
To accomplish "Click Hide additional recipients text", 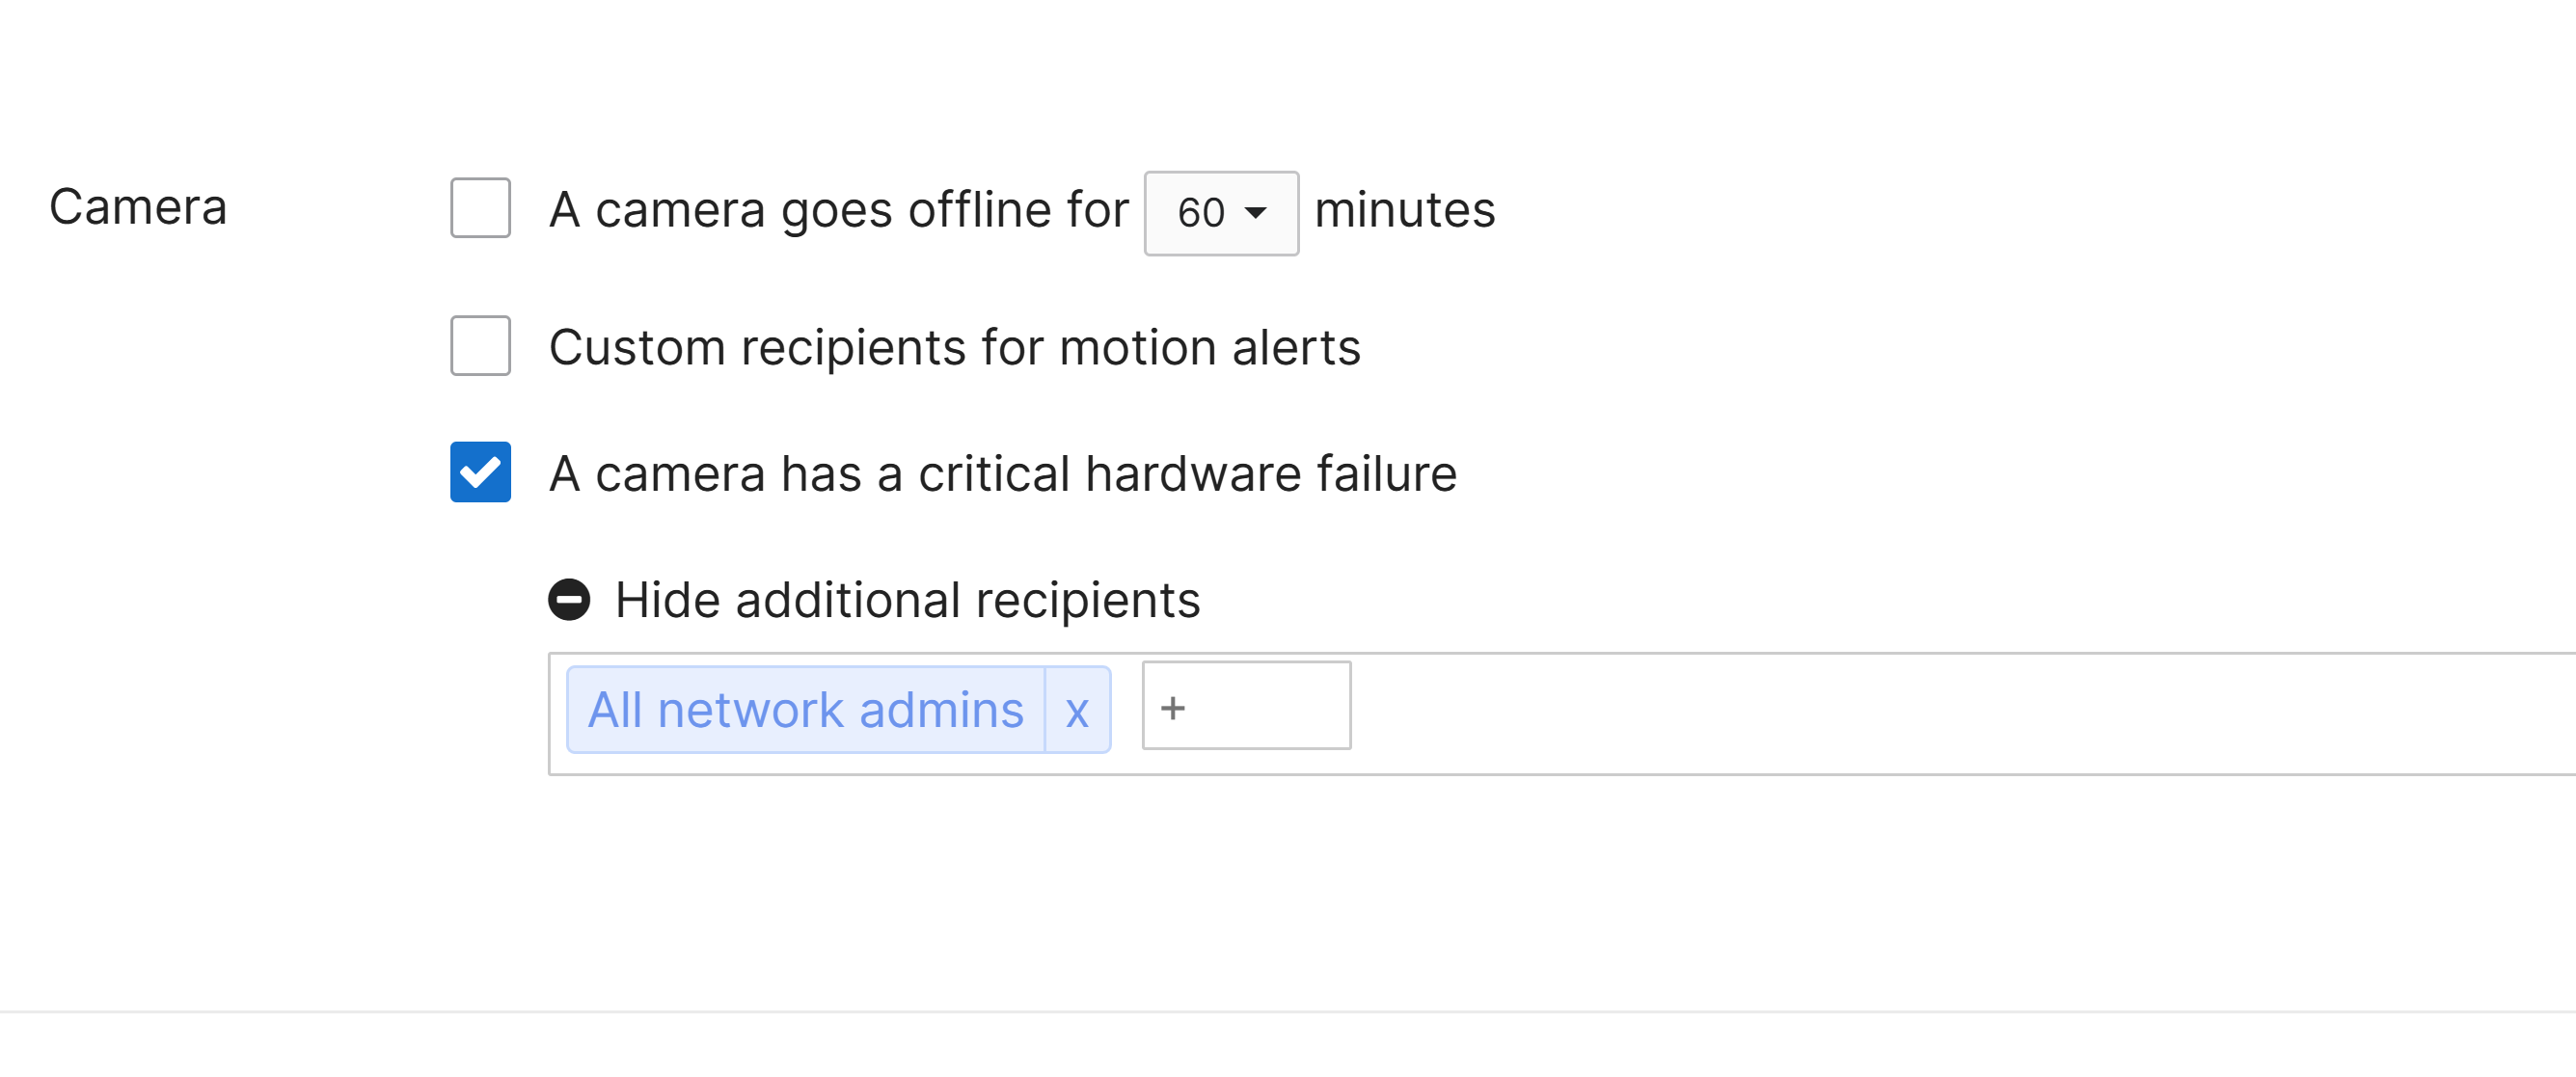I will 907,600.
